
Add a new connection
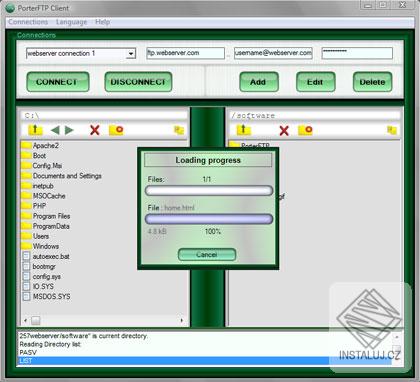(x=259, y=82)
